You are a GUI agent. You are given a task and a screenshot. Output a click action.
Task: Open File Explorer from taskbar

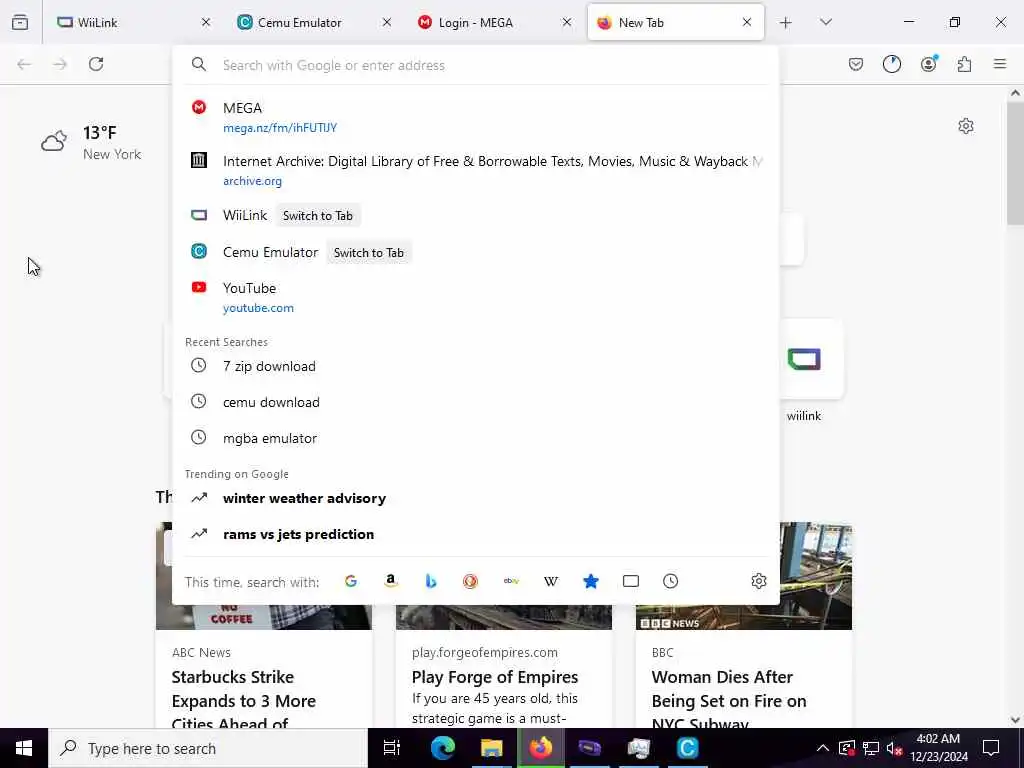tap(491, 748)
